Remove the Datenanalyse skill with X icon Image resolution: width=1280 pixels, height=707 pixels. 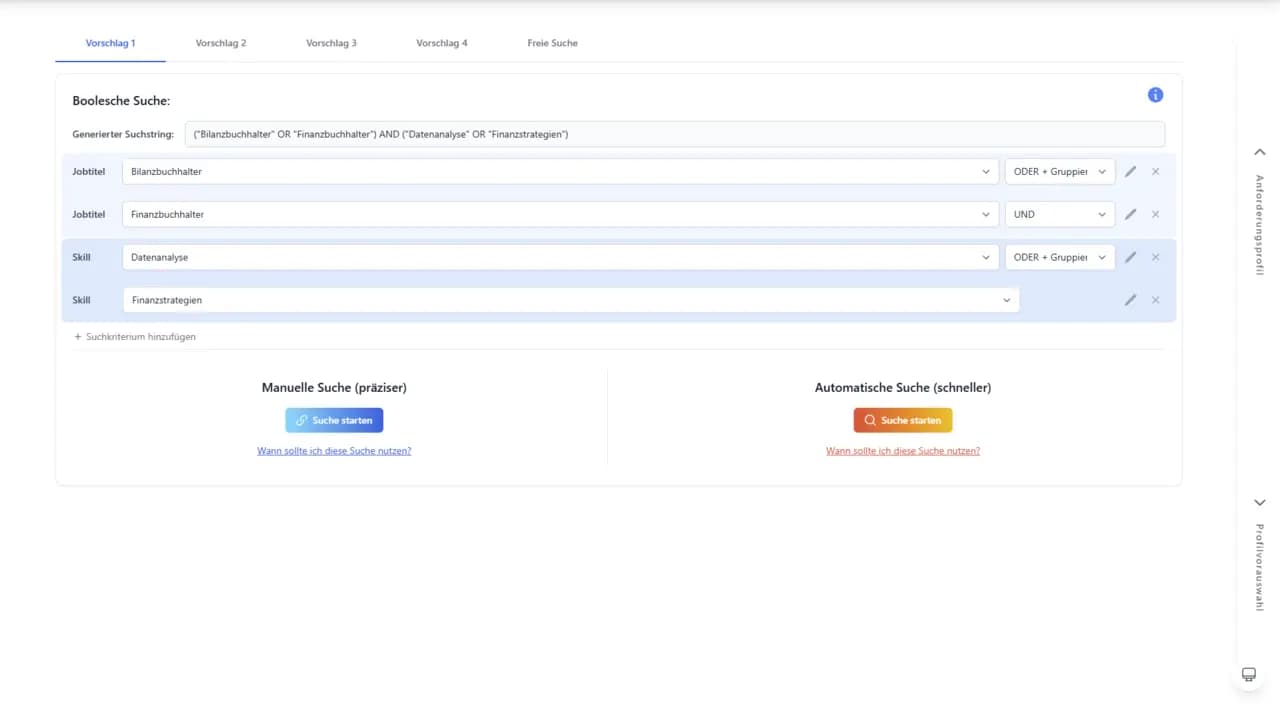tap(1155, 257)
